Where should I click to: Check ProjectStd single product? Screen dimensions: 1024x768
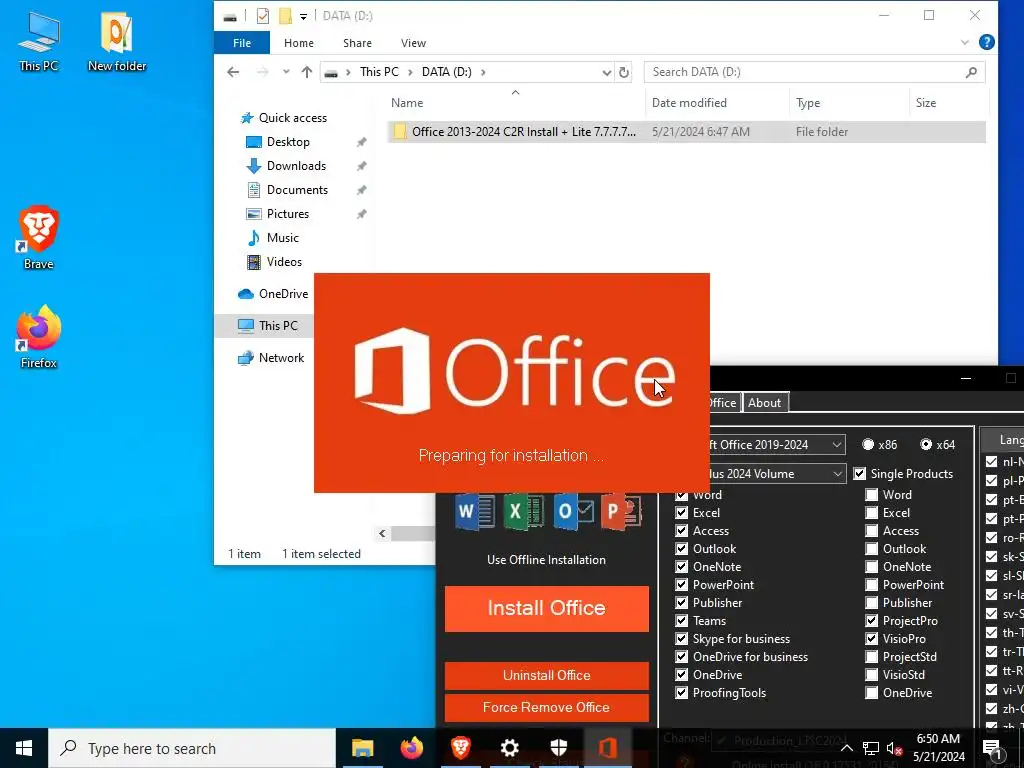(871, 656)
